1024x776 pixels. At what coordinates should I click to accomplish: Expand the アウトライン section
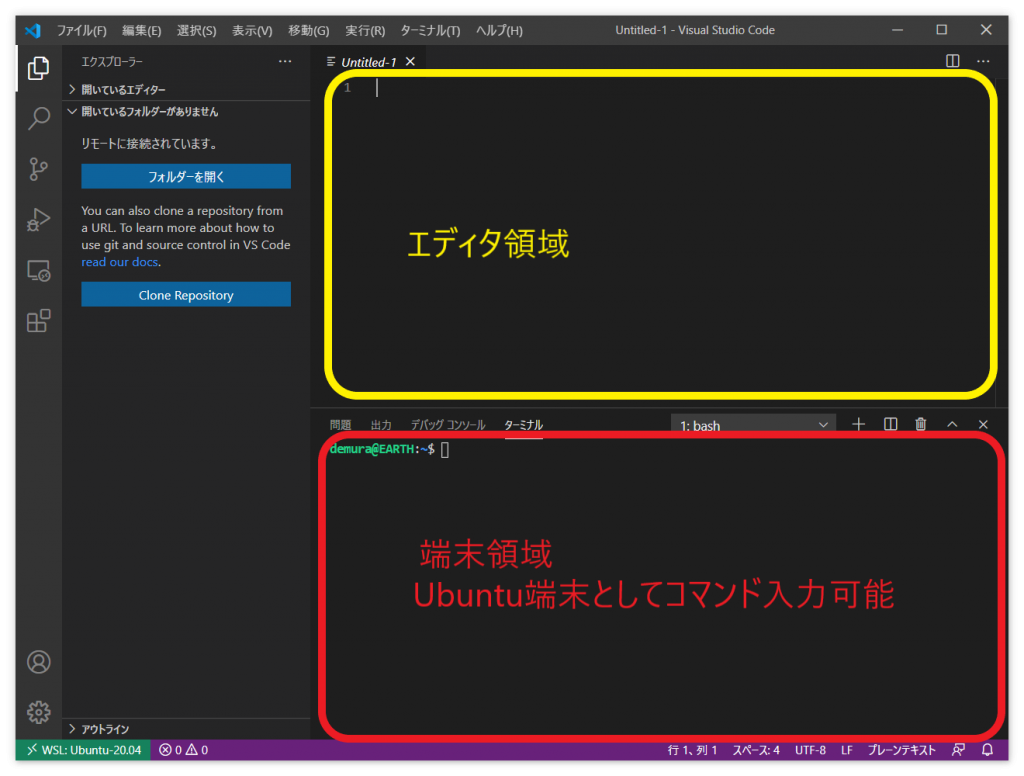pyautogui.click(x=104, y=729)
